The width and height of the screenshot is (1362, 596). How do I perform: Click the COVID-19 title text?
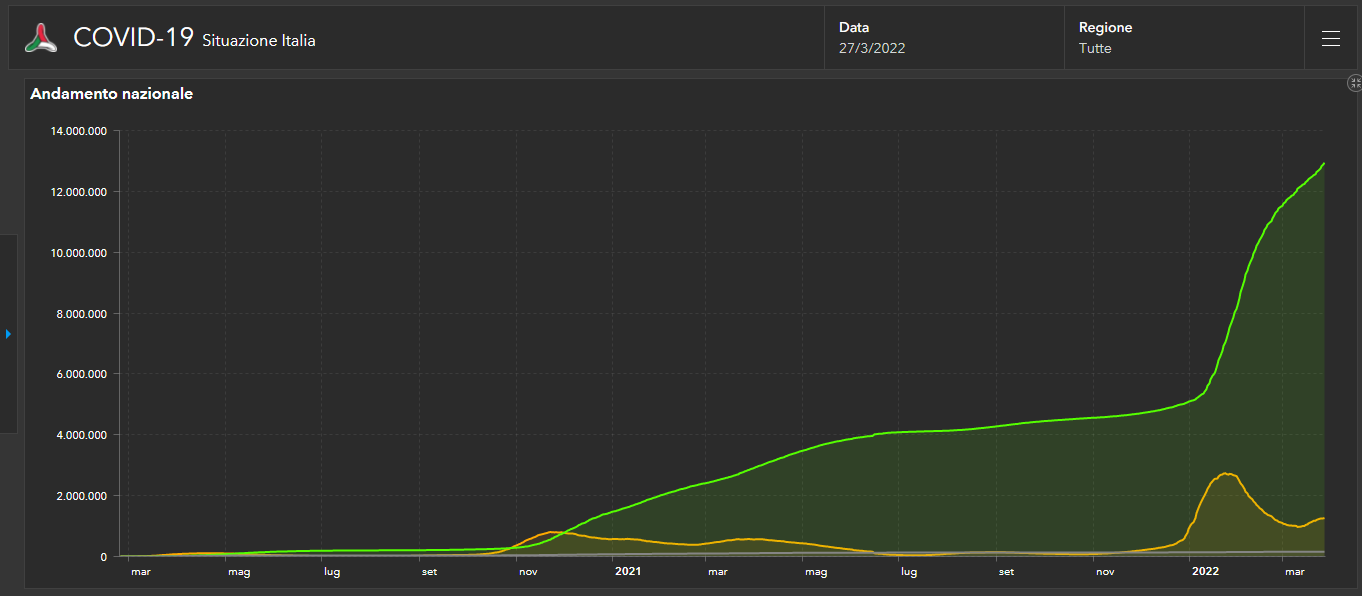(x=133, y=38)
